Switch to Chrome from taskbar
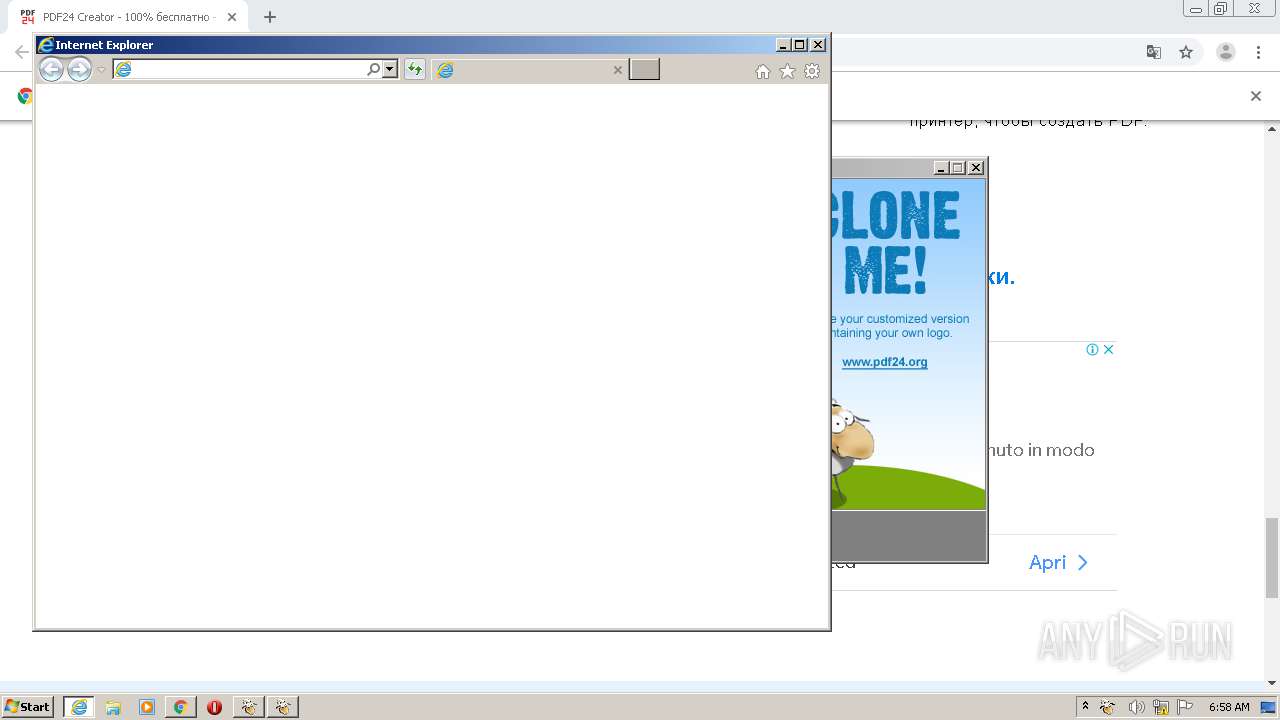This screenshot has height=720, width=1280. (x=181, y=707)
